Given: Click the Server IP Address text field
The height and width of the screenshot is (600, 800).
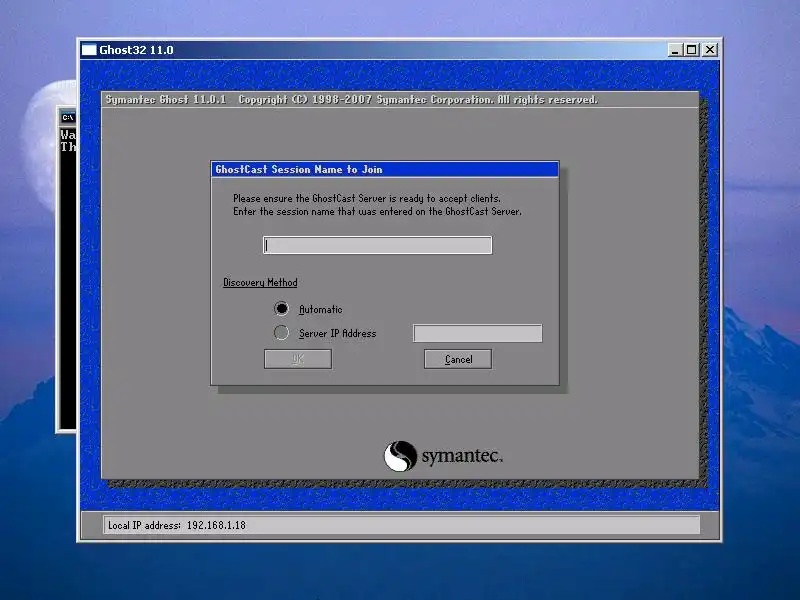Looking at the screenshot, I should (478, 333).
